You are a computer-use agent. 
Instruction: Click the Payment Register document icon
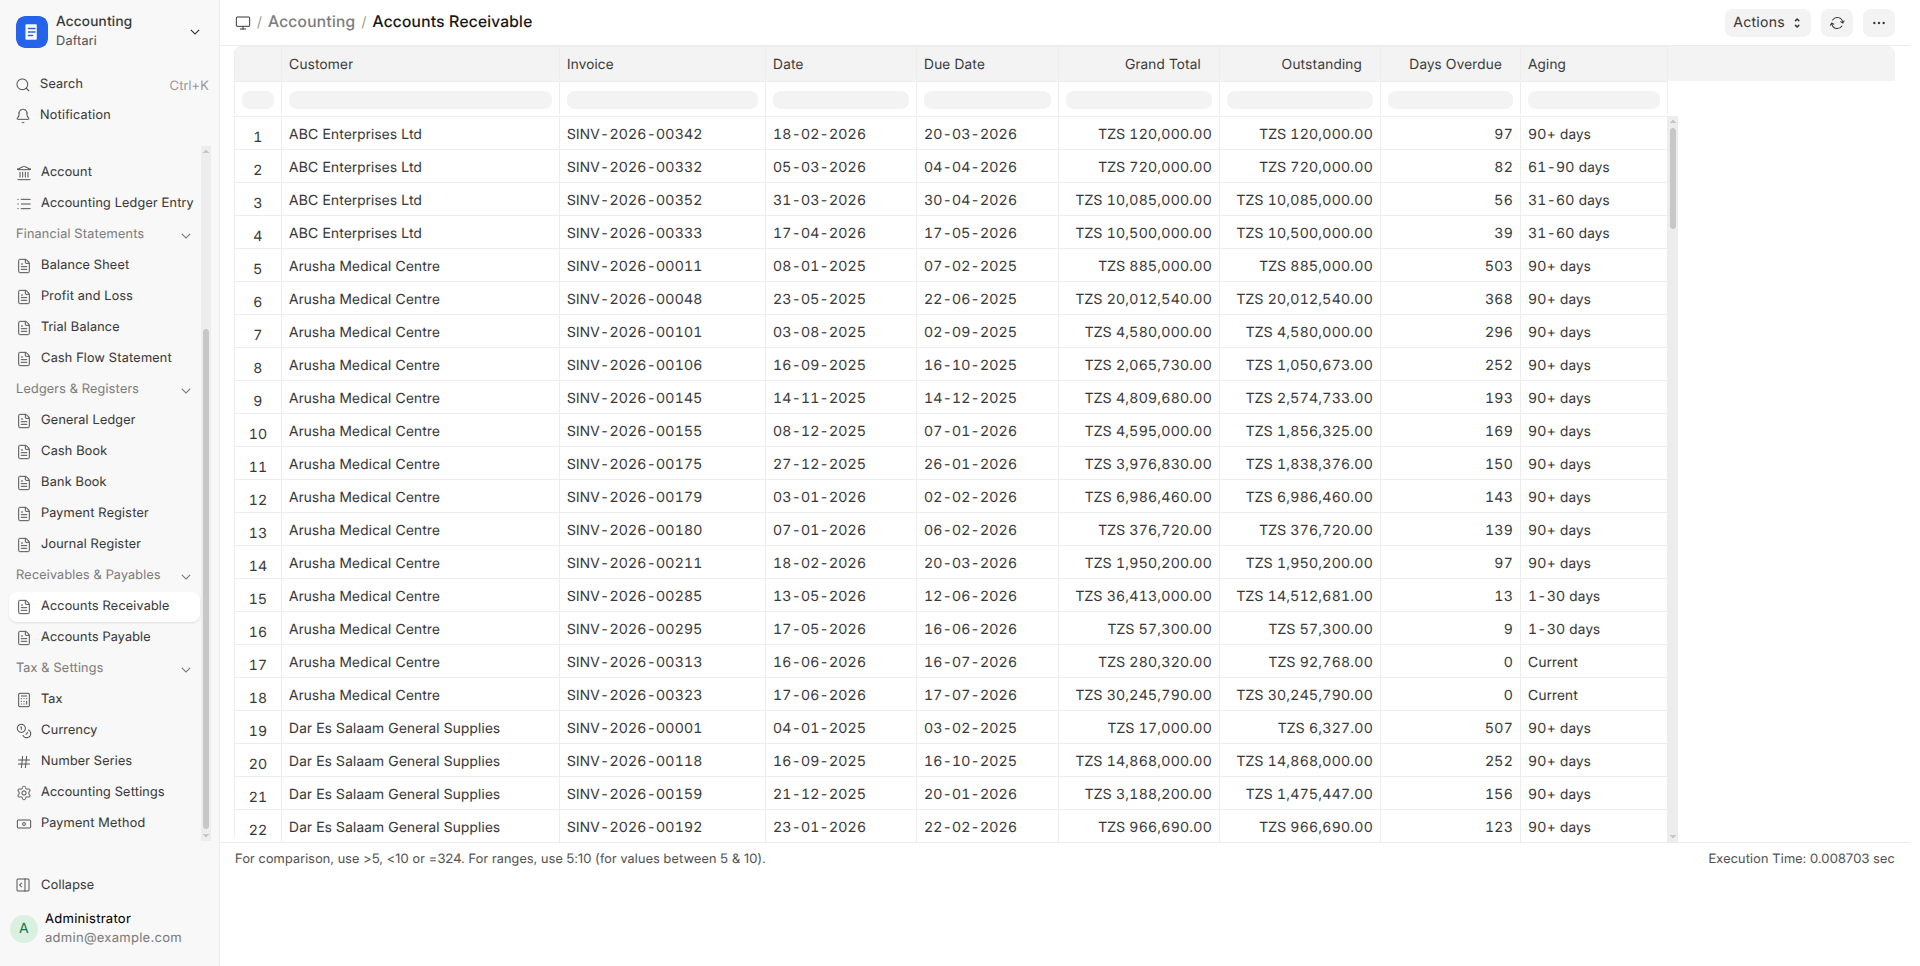coord(24,514)
